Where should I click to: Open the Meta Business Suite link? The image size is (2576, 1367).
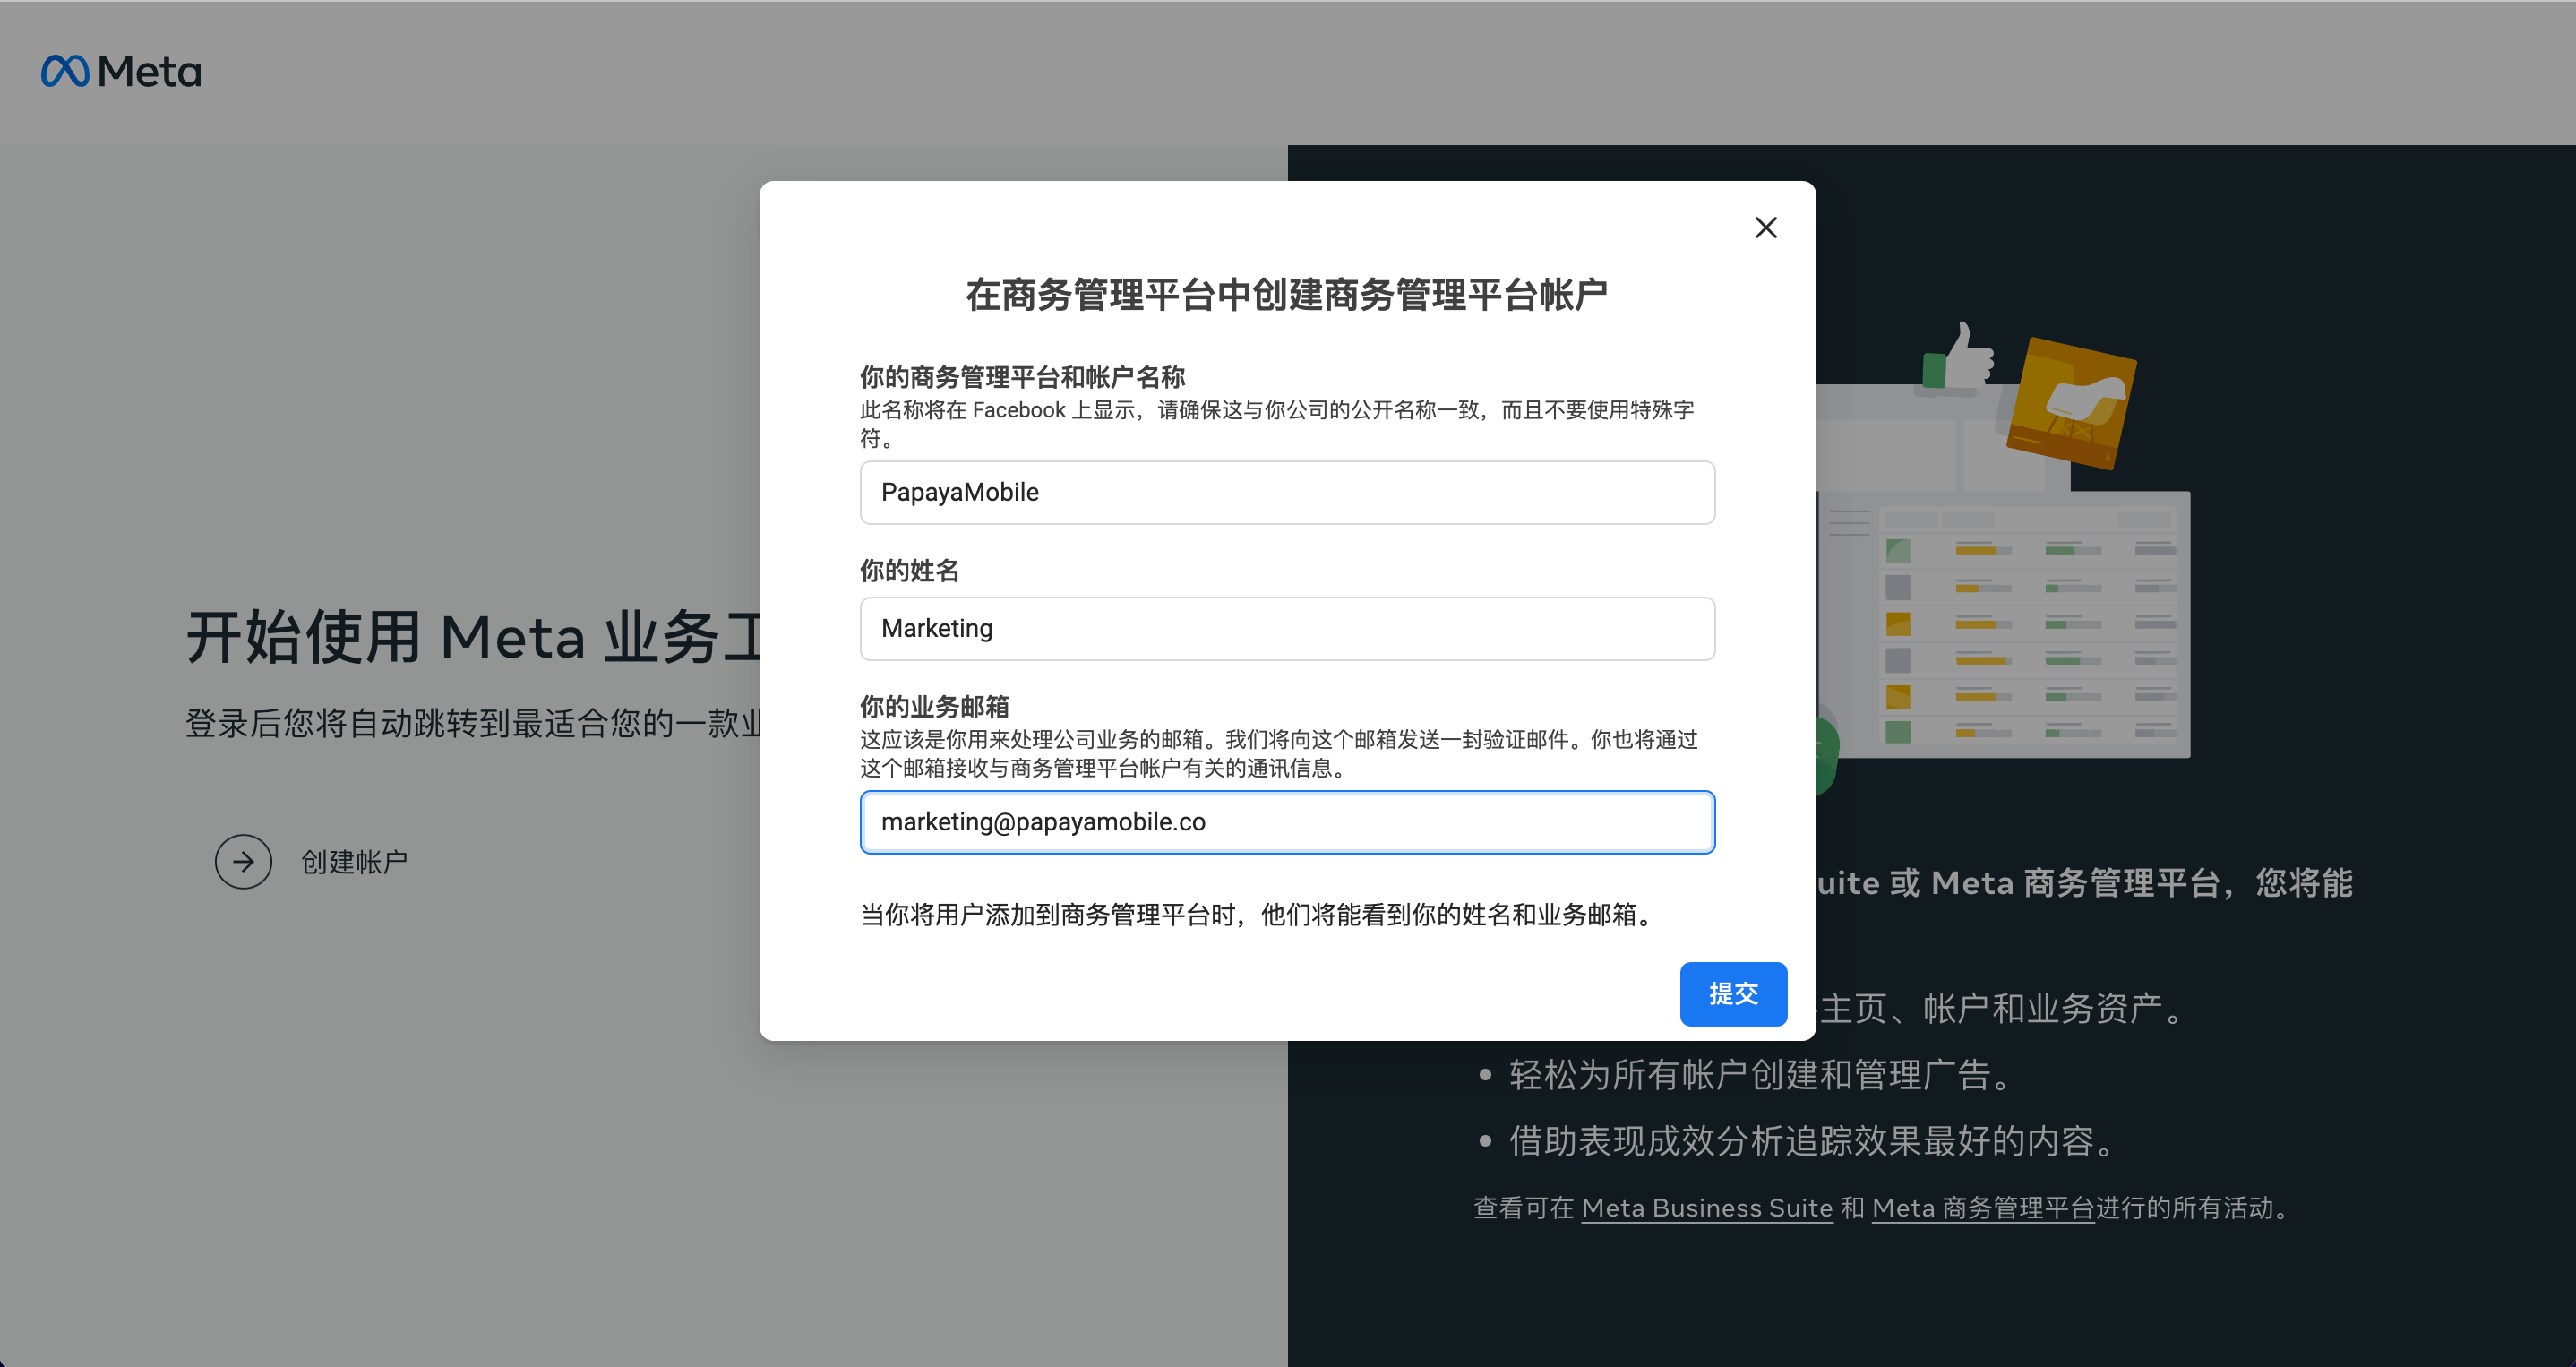[1707, 1208]
